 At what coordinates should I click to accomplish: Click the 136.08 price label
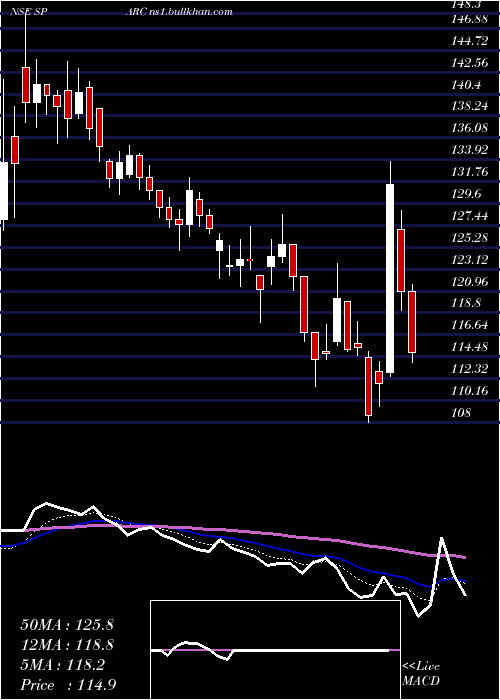(470, 129)
